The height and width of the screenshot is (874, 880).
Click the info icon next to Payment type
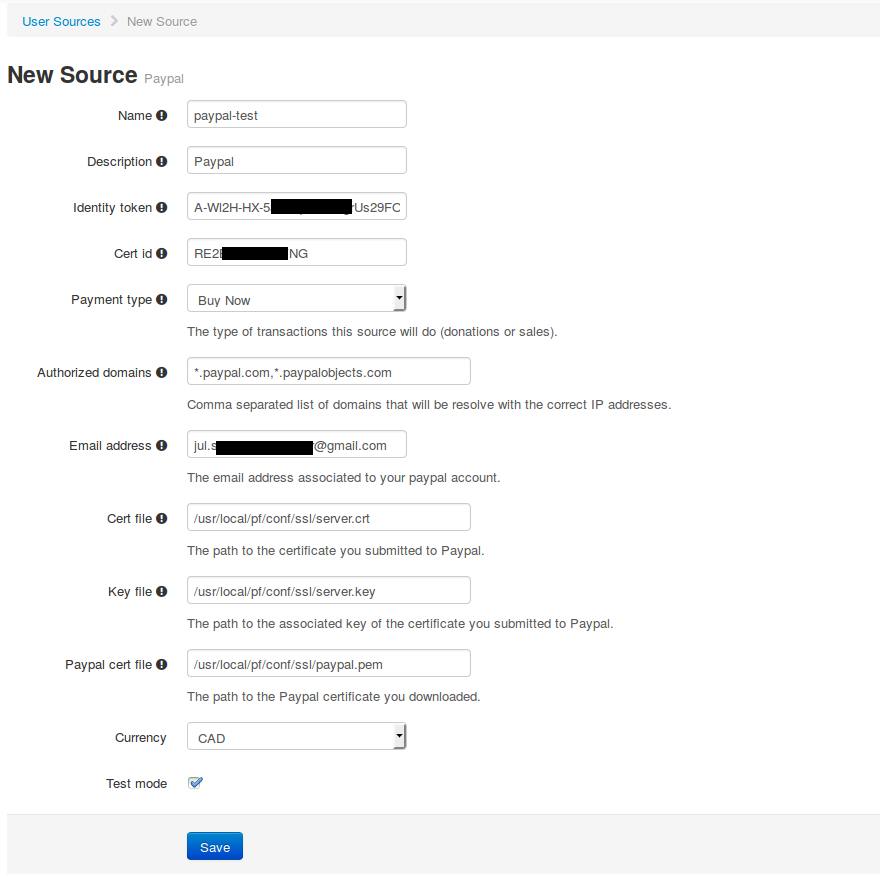[162, 299]
